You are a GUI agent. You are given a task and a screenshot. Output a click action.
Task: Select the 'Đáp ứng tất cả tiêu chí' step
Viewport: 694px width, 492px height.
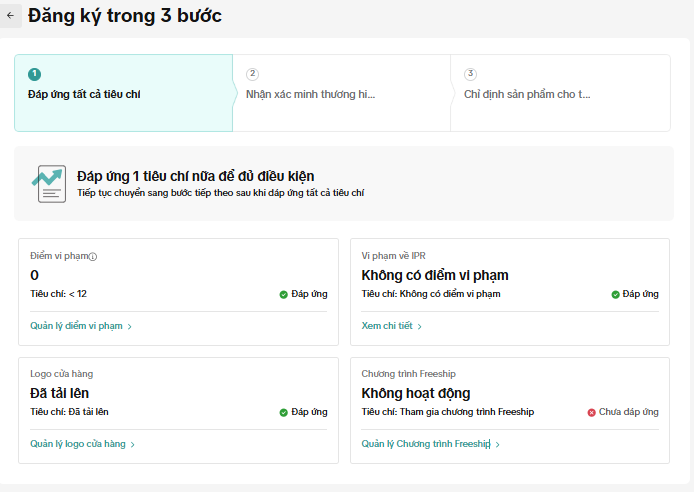[x=84, y=95]
